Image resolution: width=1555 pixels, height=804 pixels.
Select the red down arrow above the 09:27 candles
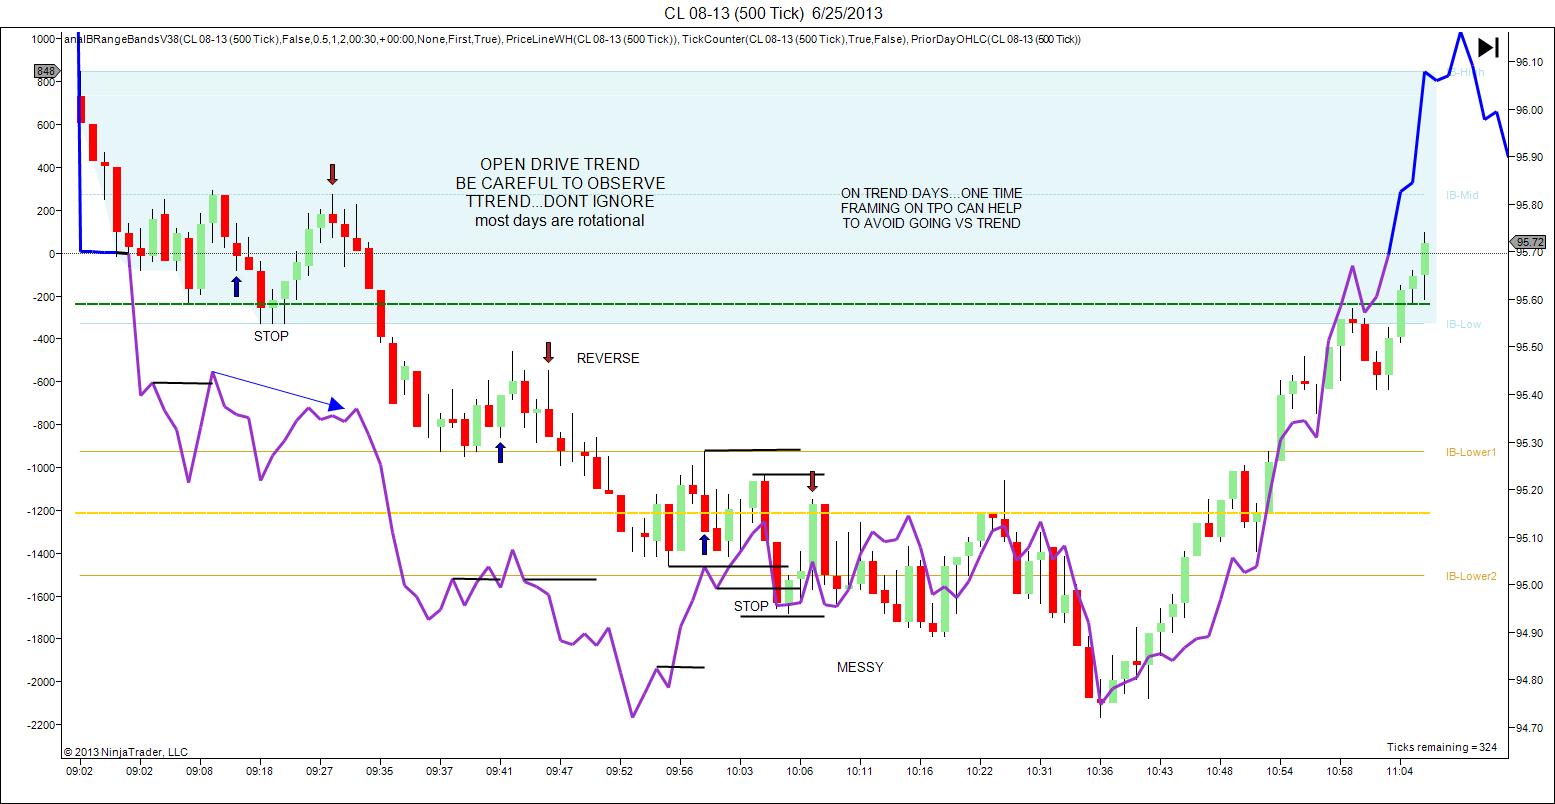point(332,174)
